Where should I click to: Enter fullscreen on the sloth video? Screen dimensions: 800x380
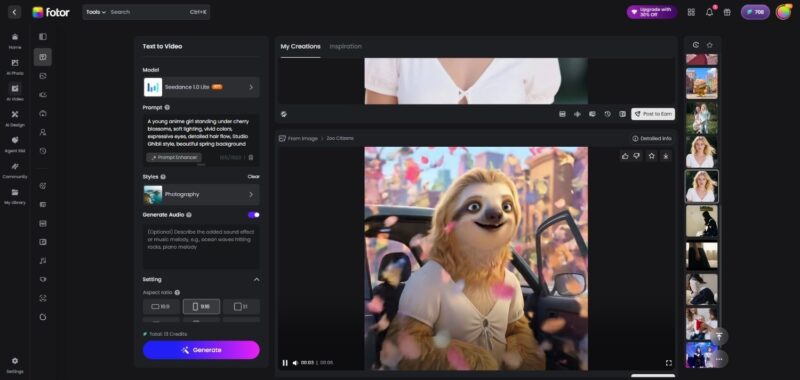pos(668,363)
